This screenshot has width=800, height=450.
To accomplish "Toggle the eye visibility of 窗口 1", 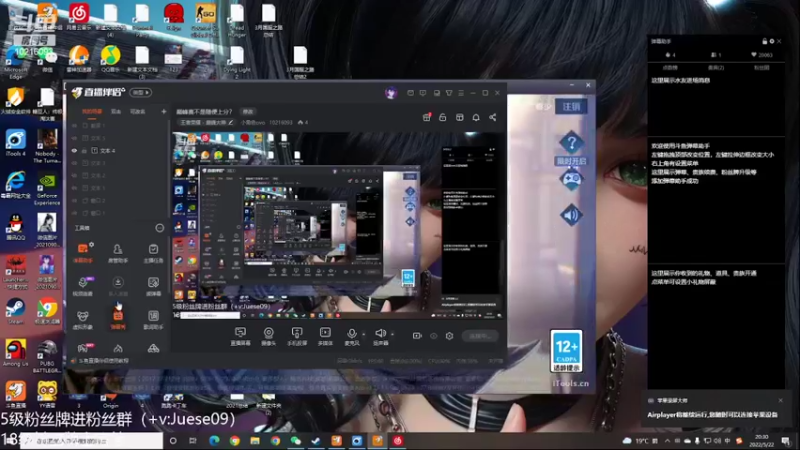I will (x=74, y=213).
